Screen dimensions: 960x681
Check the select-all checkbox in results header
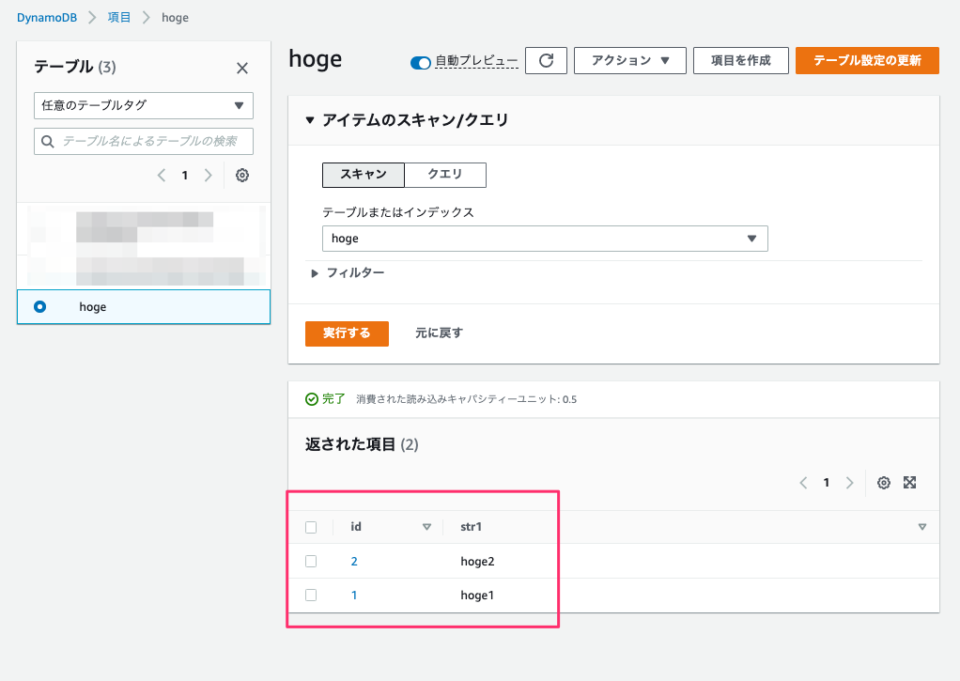[x=311, y=527]
